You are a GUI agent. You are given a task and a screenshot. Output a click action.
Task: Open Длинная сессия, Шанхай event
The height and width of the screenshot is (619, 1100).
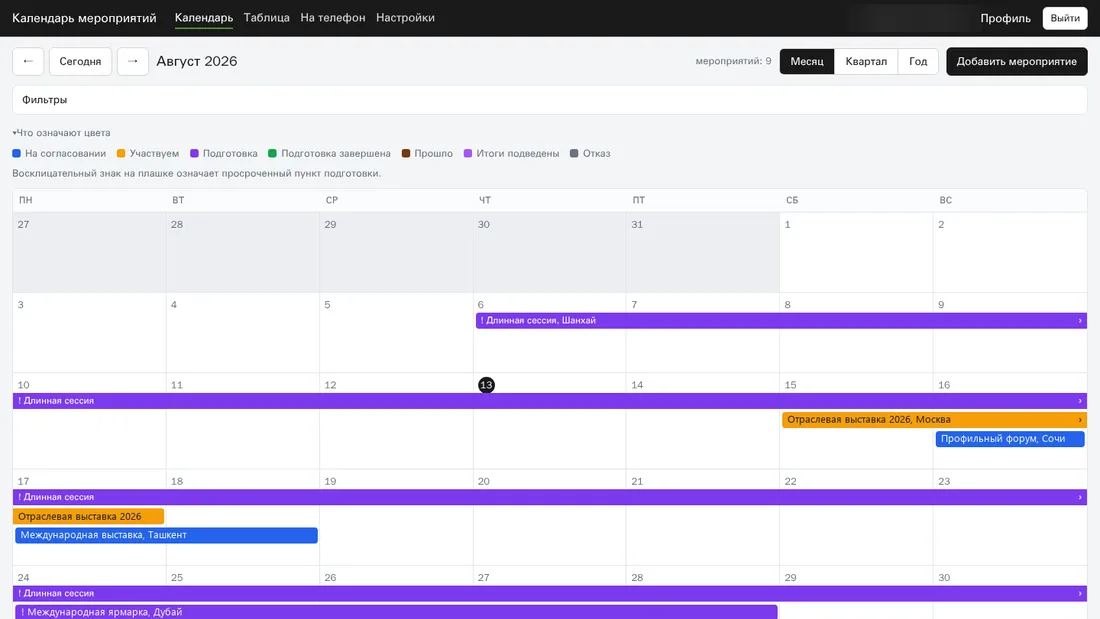coord(781,321)
